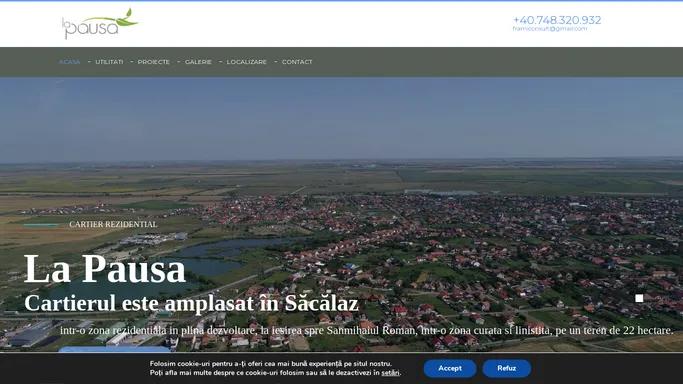Image resolution: width=683 pixels, height=384 pixels.
Task: Select the white slider indicator square
Action: [x=639, y=298]
